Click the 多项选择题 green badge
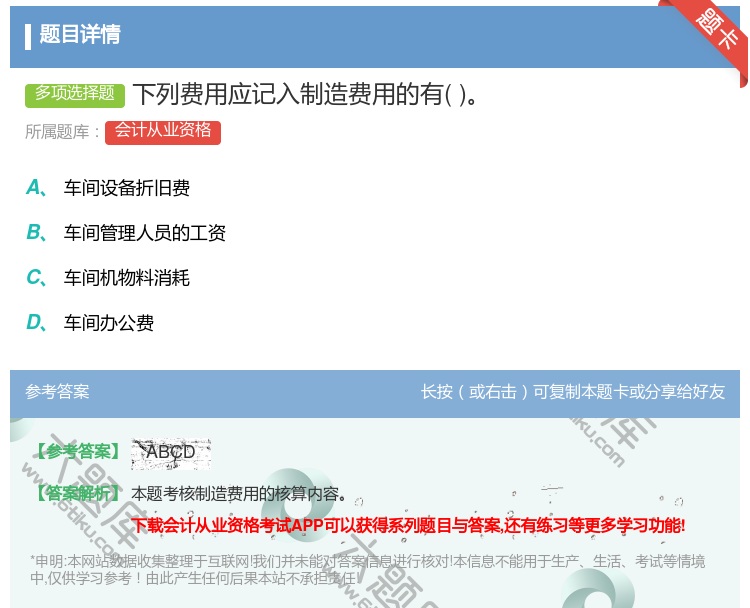 coord(75,95)
